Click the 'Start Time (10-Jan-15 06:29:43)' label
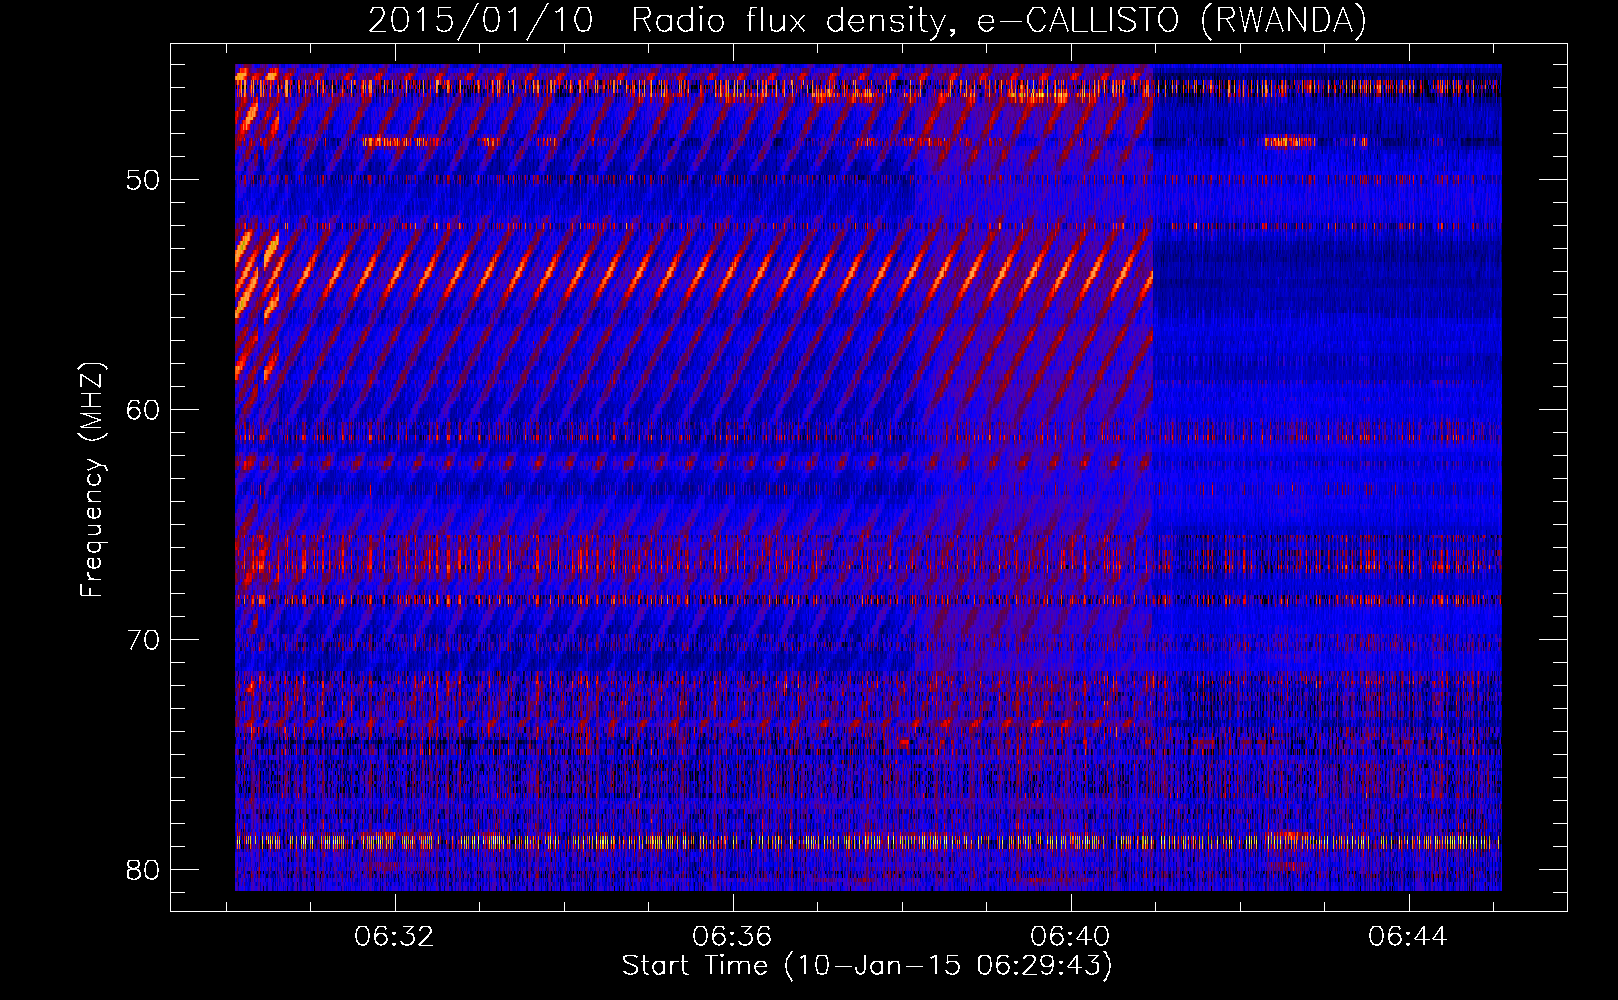The height and width of the screenshot is (1000, 1618). (x=867, y=966)
